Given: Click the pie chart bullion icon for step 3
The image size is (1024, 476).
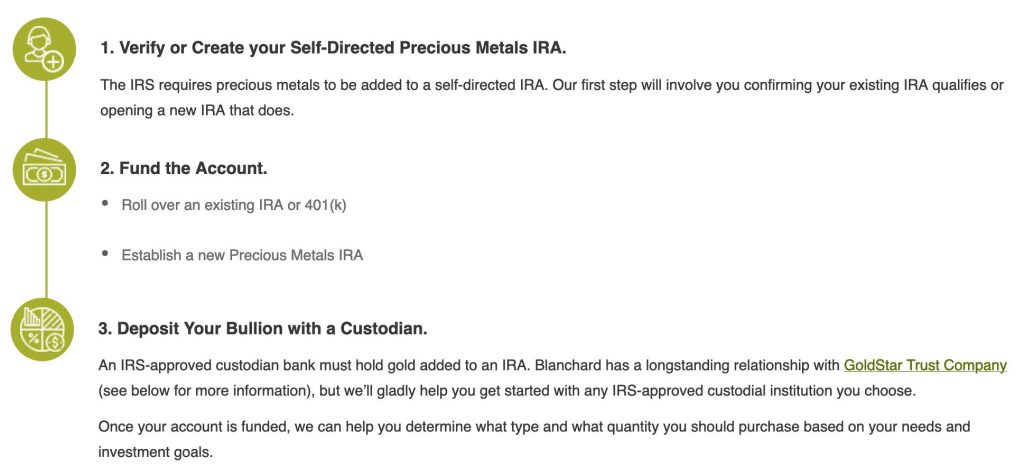Looking at the screenshot, I should coord(43,330).
